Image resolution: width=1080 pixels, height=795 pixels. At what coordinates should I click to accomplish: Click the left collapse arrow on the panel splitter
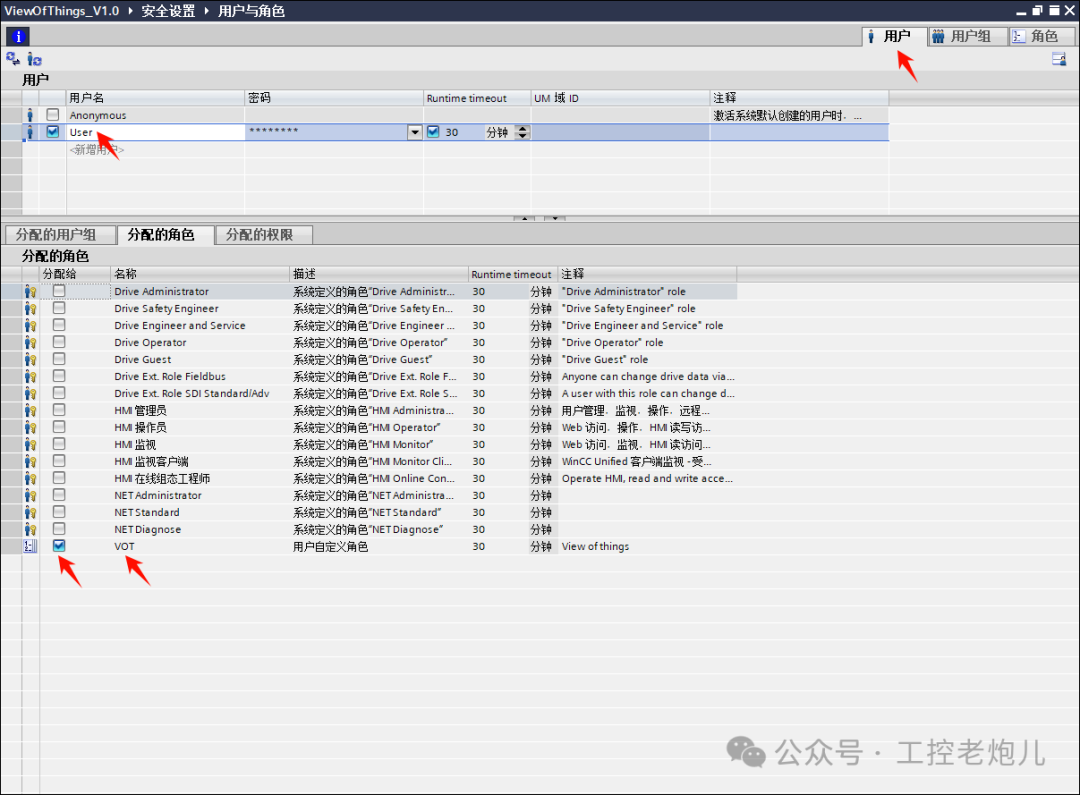pyautogui.click(x=524, y=218)
